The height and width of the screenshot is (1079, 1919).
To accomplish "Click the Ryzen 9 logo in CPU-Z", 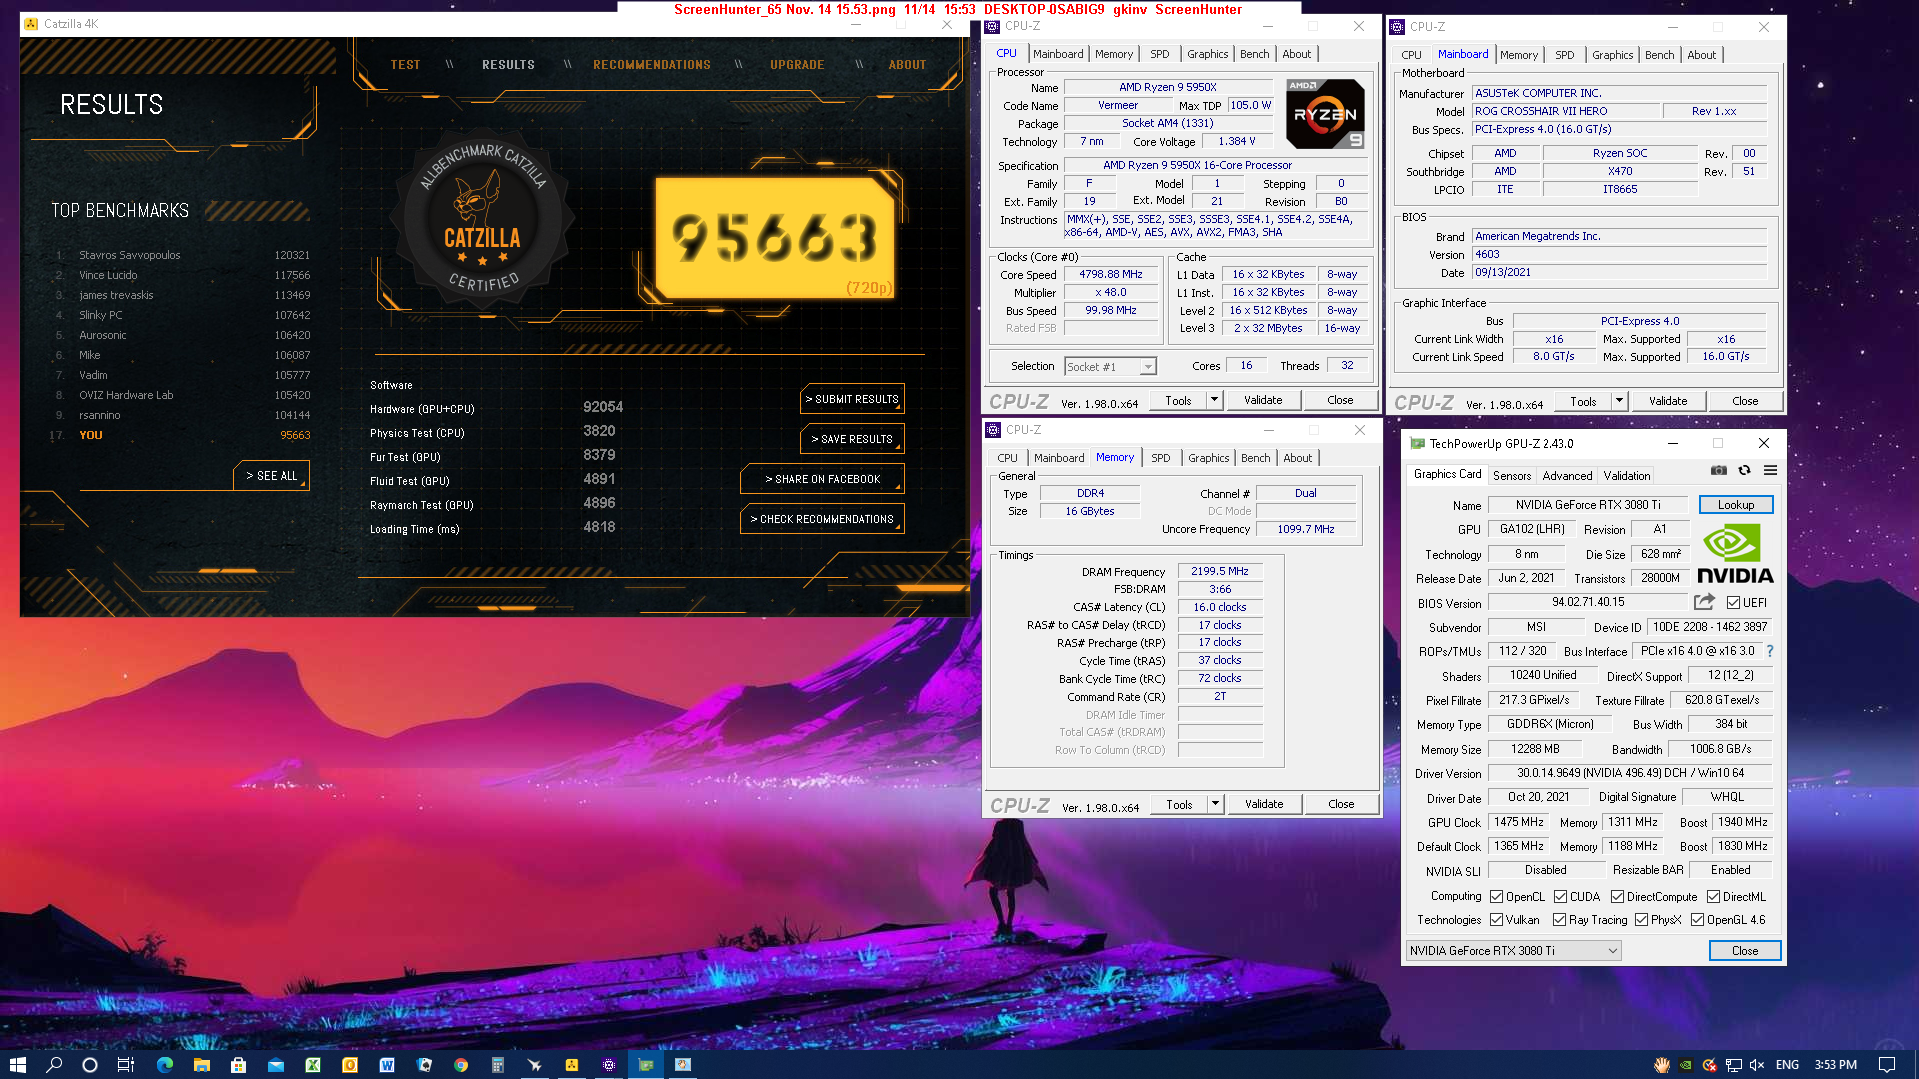I will 1325,114.
